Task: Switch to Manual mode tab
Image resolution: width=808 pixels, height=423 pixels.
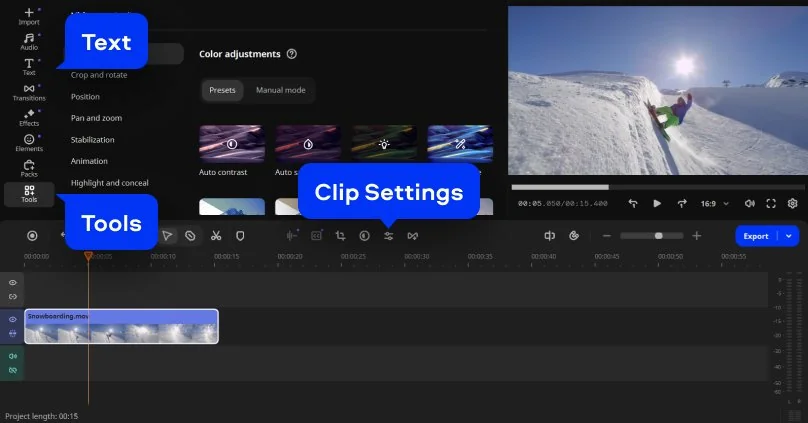Action: pos(280,90)
